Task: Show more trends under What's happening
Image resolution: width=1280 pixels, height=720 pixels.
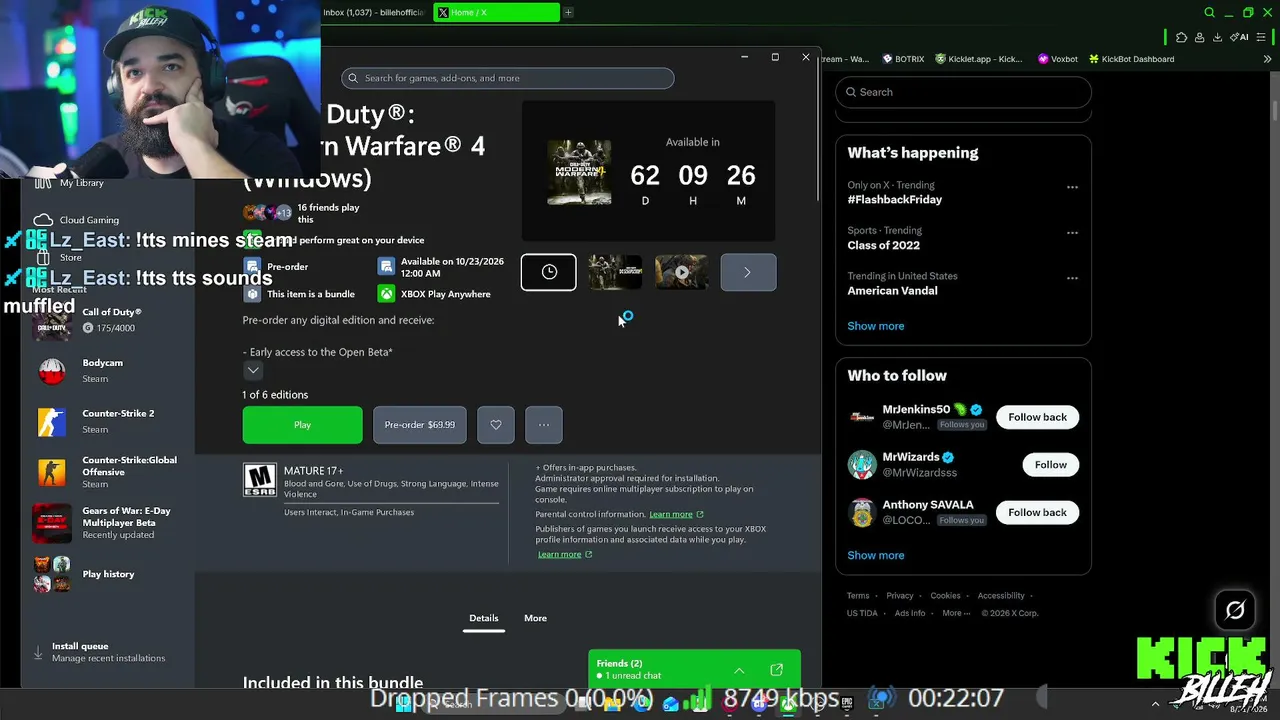Action: (x=876, y=326)
